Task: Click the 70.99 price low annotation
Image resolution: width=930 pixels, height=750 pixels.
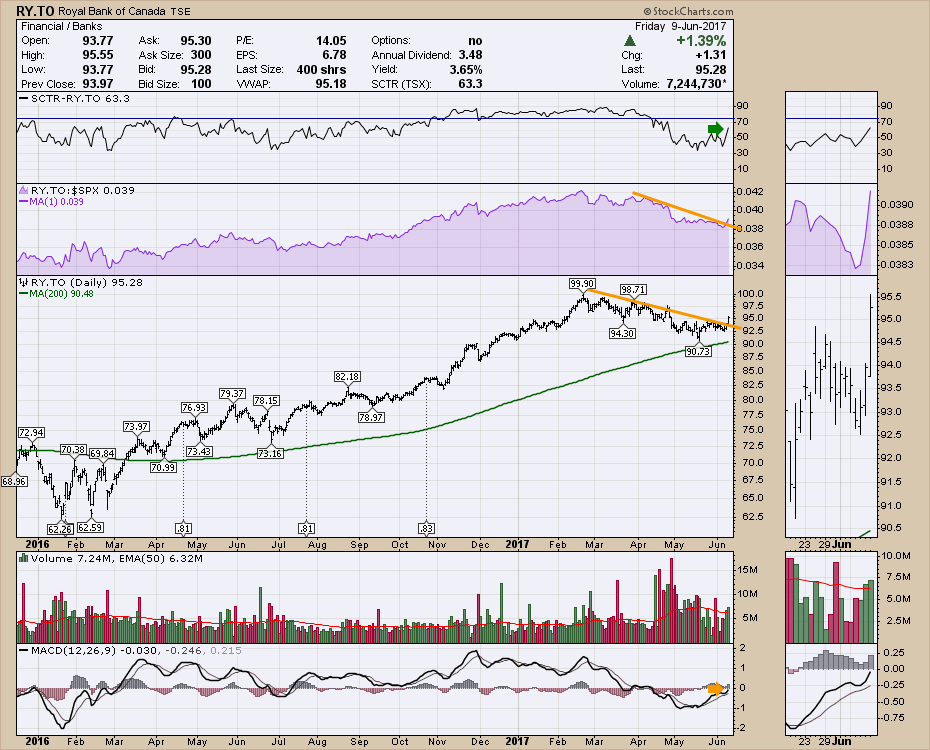Action: click(163, 467)
